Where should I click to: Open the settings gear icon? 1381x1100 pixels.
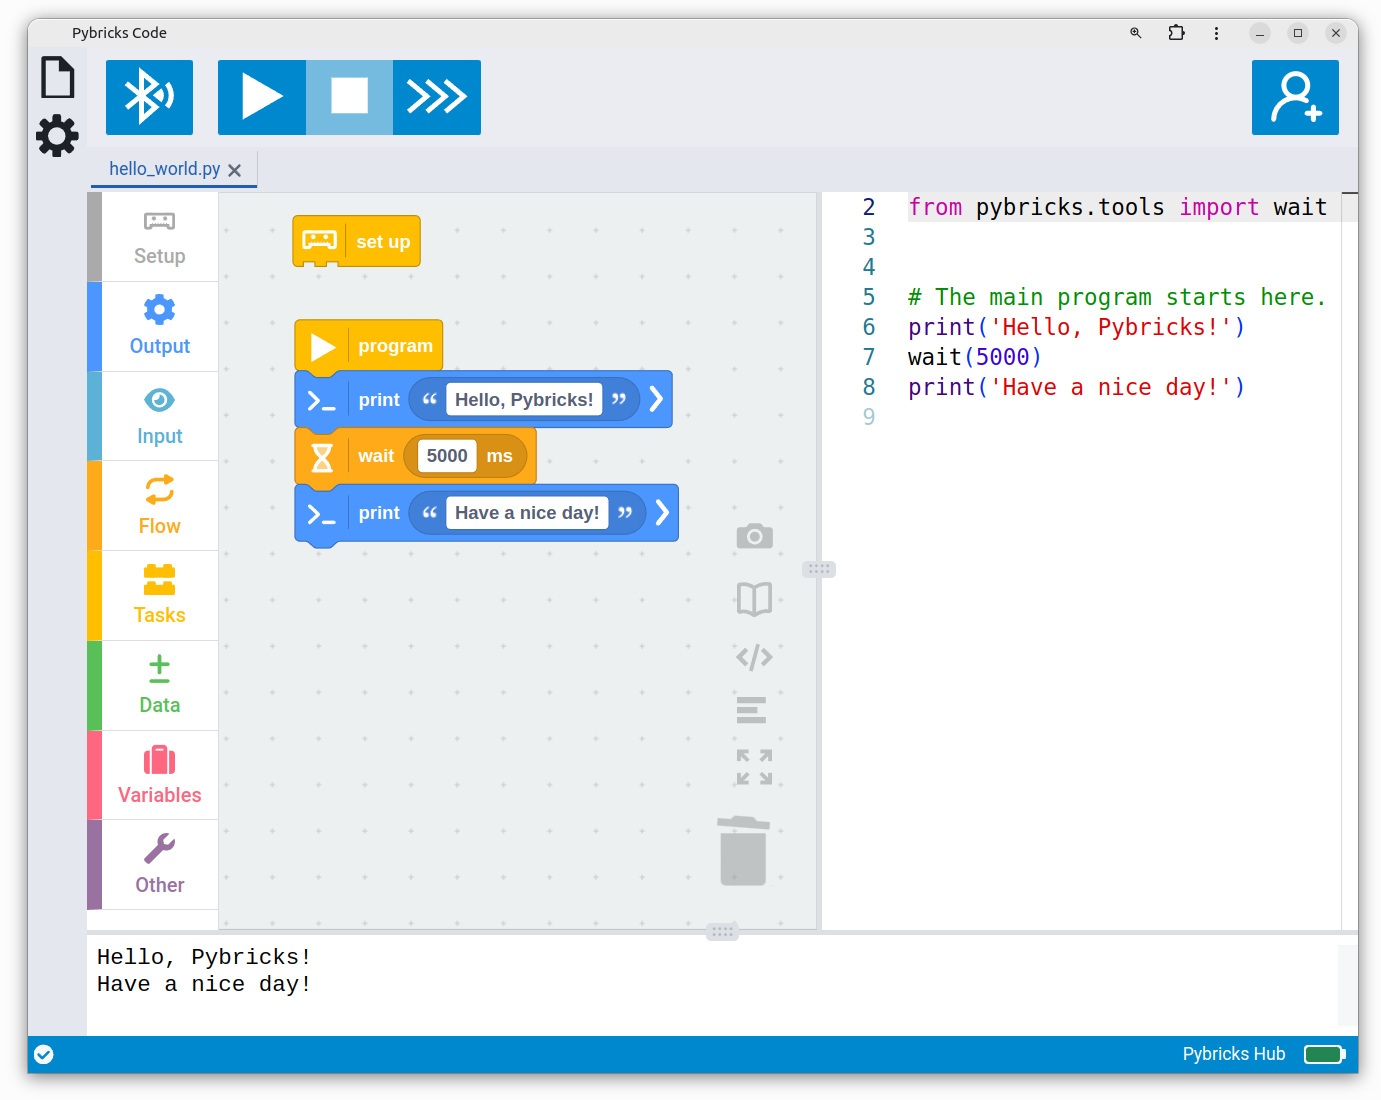click(x=57, y=135)
